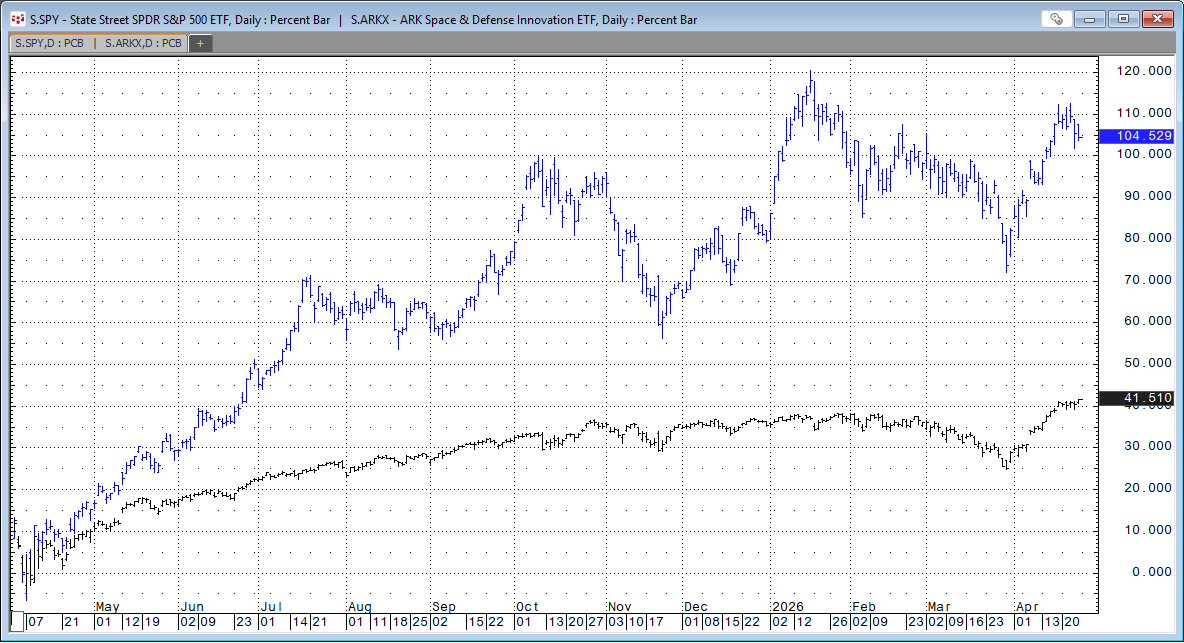Select the S.SPY,D : PCB tab
The height and width of the screenshot is (643, 1184).
(x=50, y=43)
